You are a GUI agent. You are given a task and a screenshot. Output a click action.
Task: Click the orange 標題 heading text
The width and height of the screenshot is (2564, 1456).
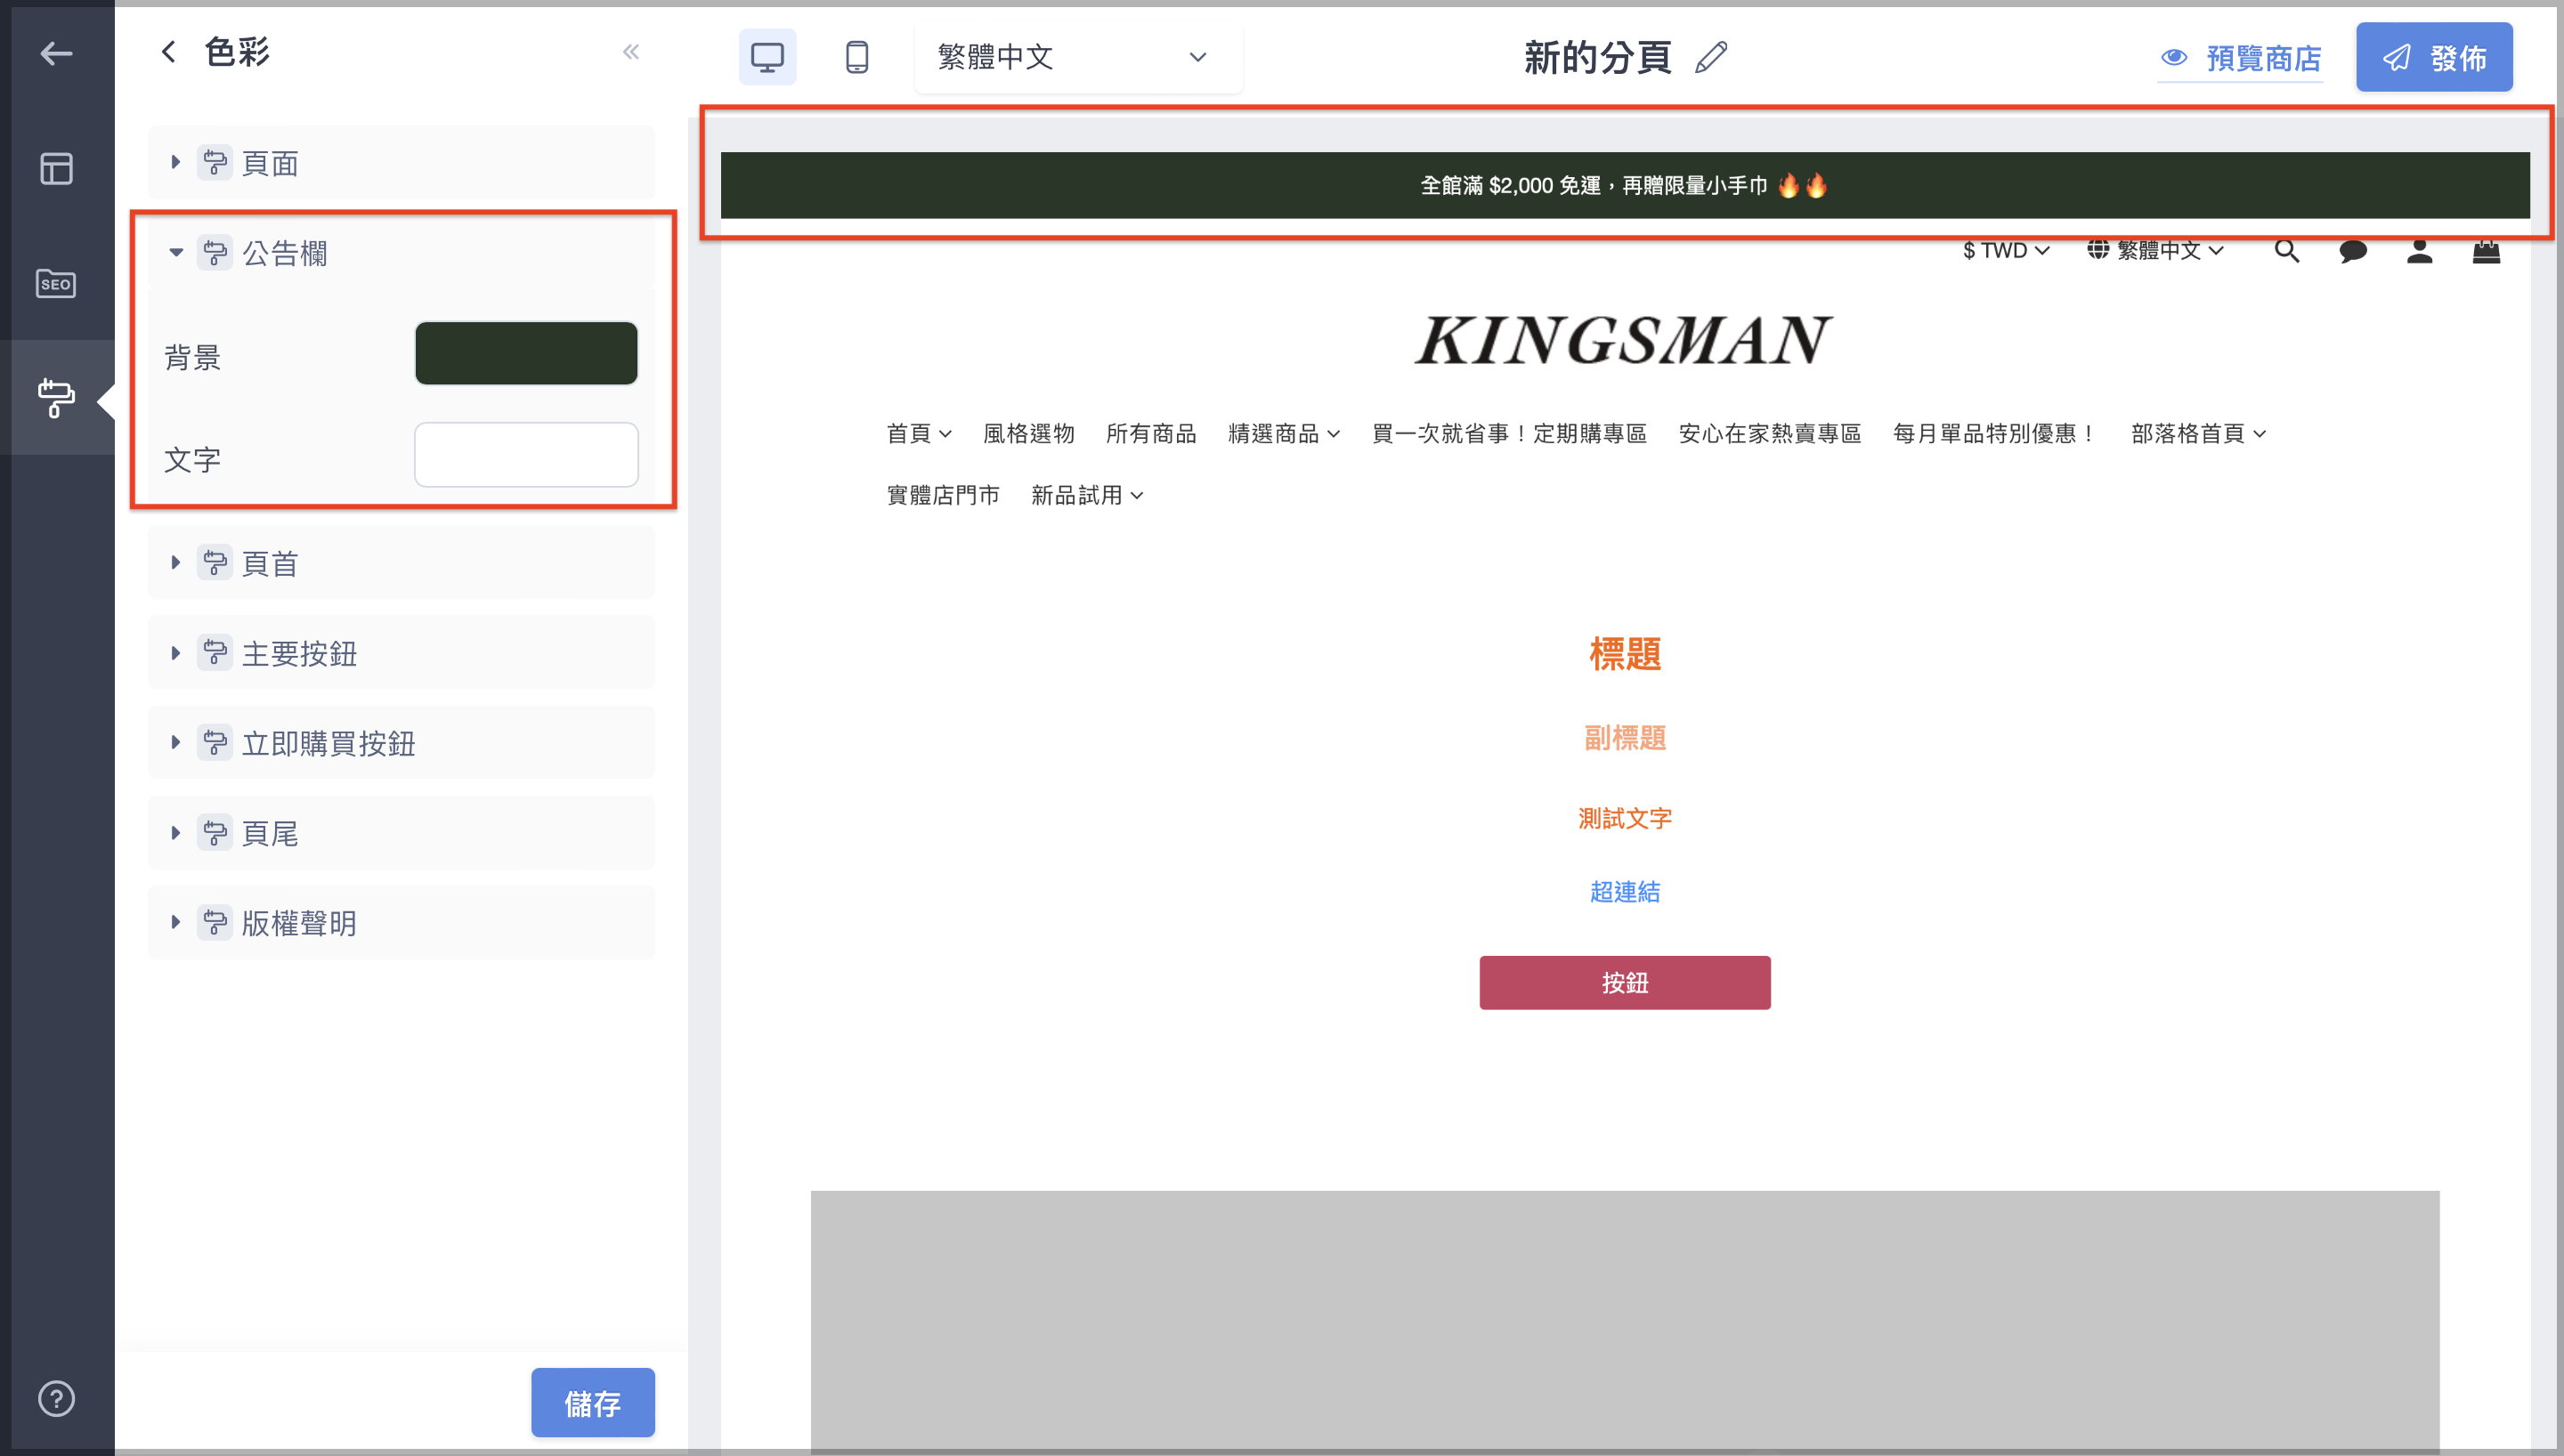coord(1625,654)
